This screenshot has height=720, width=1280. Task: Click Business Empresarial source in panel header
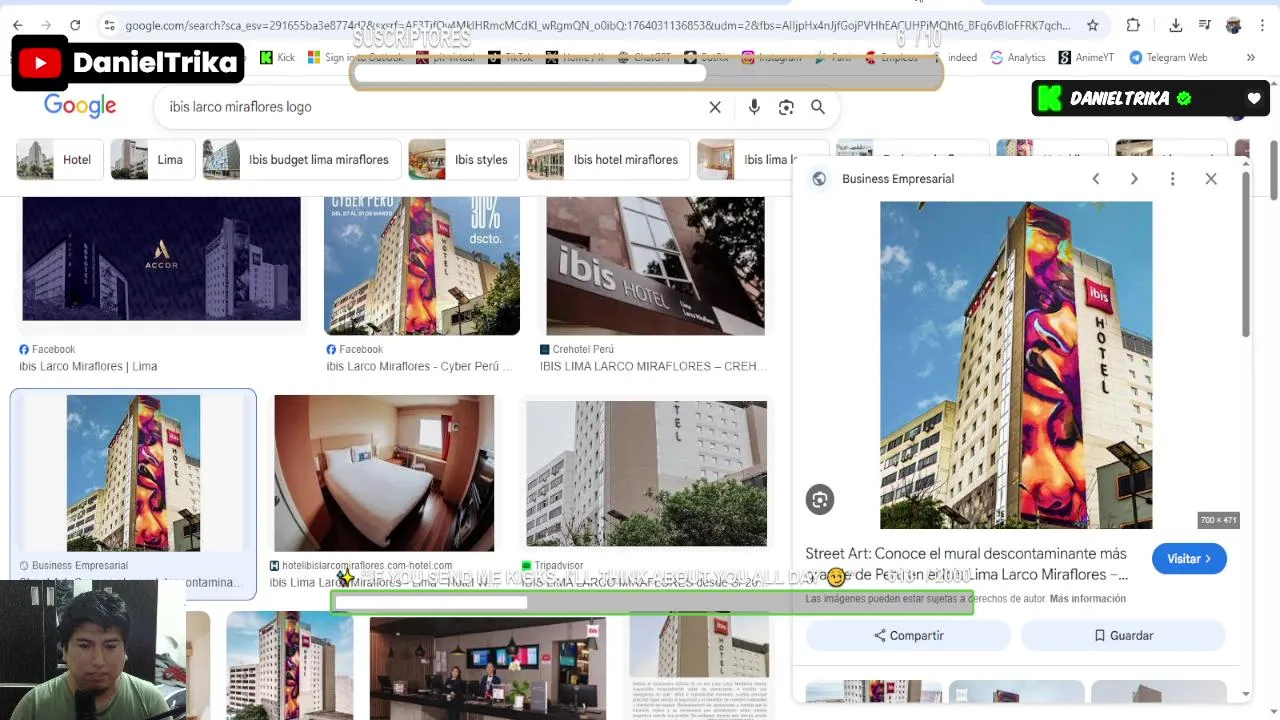point(898,179)
